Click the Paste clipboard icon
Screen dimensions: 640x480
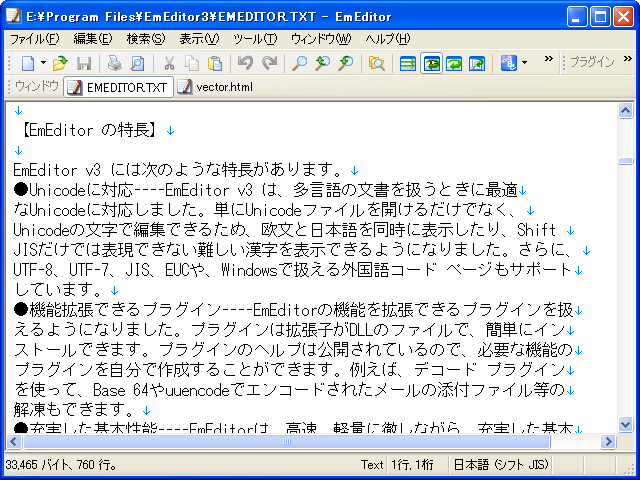(215, 63)
